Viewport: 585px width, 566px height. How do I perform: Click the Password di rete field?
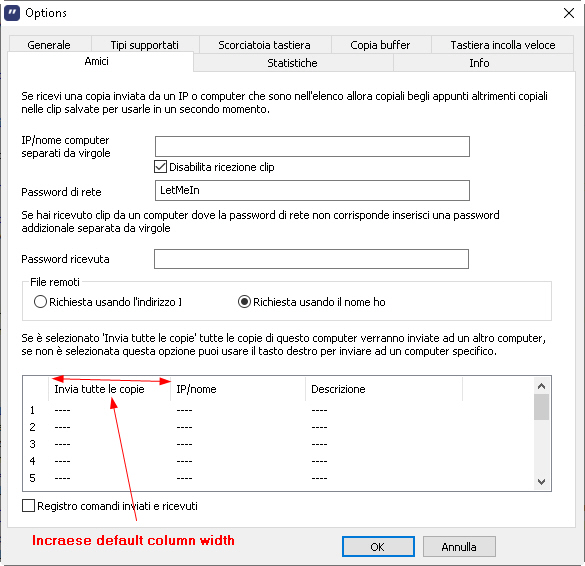tap(312, 191)
